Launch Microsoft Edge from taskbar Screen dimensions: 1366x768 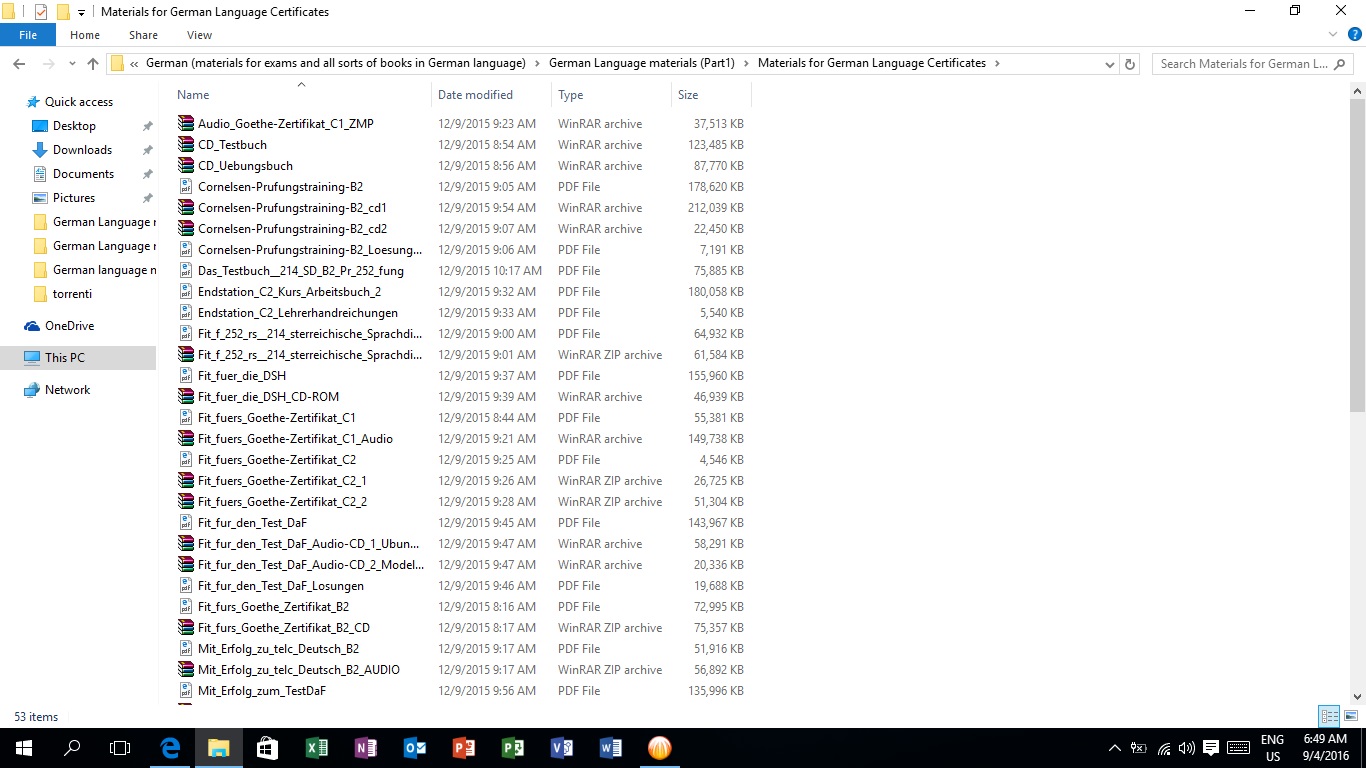[x=170, y=748]
